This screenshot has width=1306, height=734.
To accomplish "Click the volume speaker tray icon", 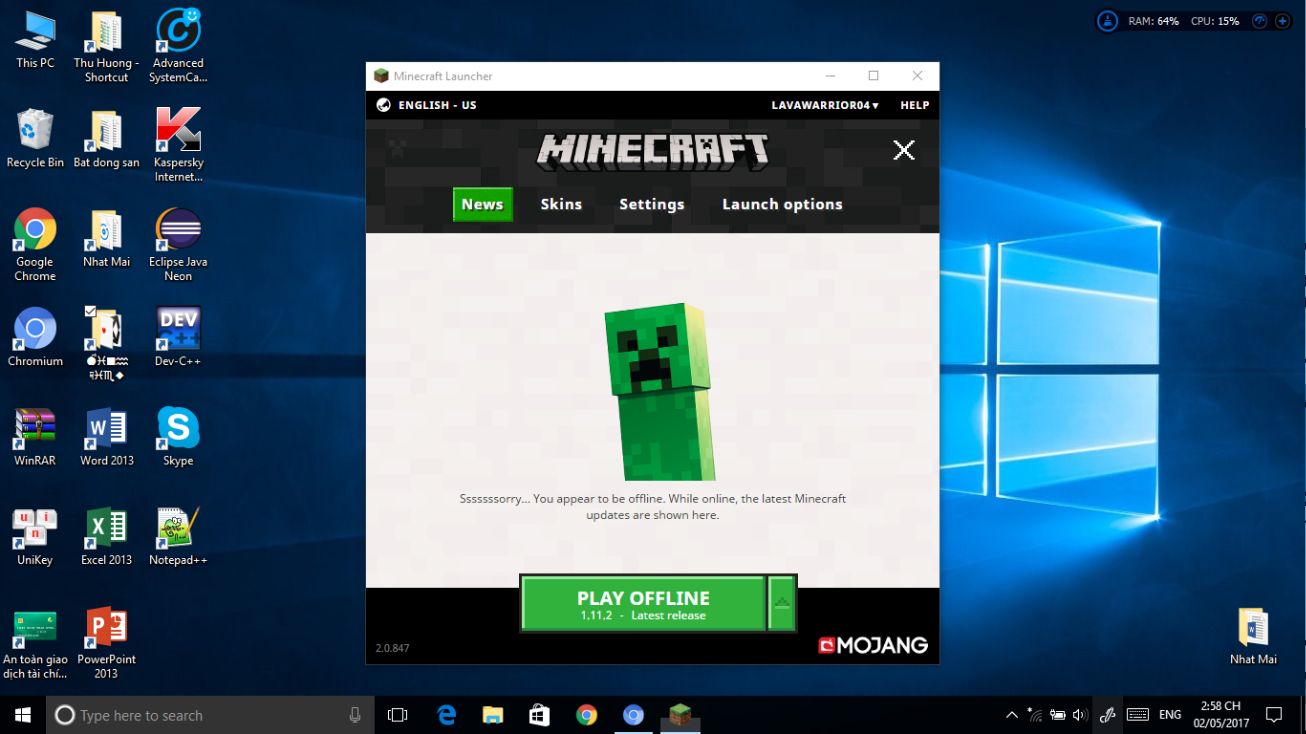I will (1080, 715).
